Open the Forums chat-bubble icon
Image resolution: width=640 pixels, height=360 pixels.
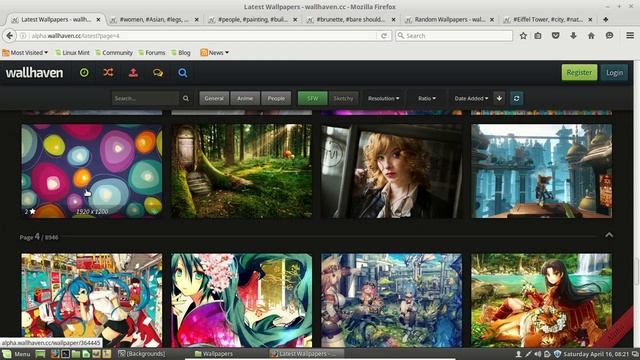click(158, 73)
